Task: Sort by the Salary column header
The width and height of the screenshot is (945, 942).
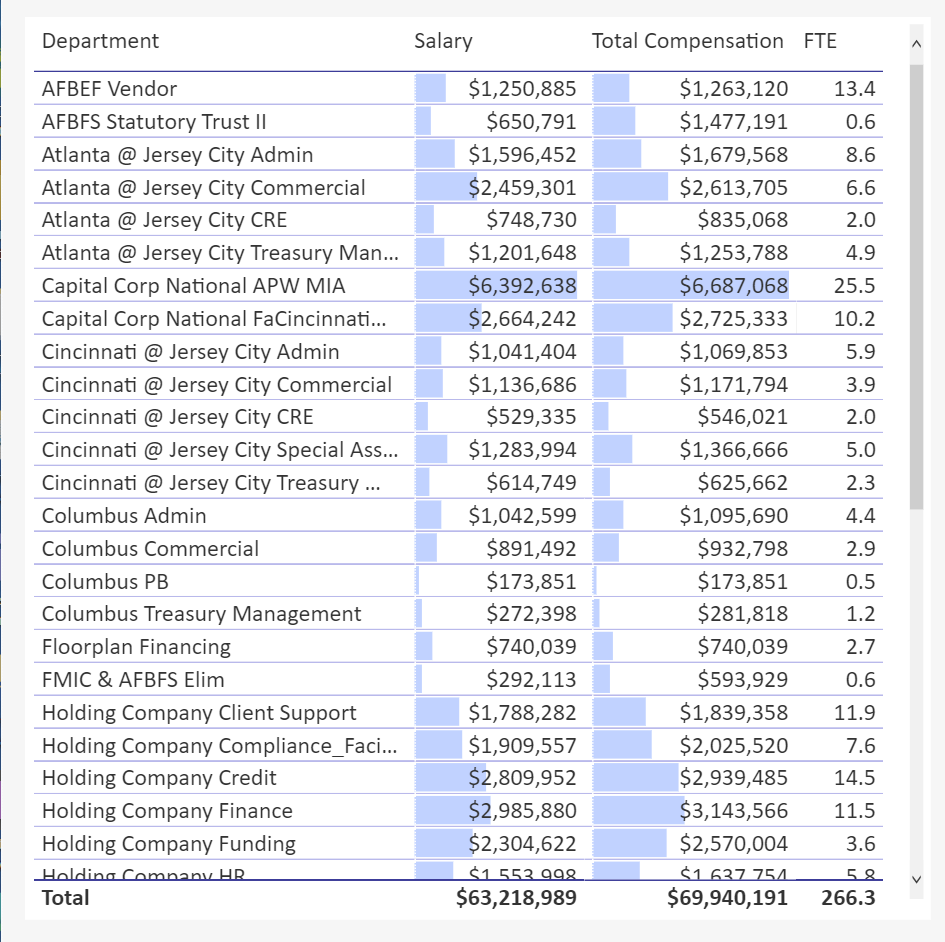Action: click(443, 41)
